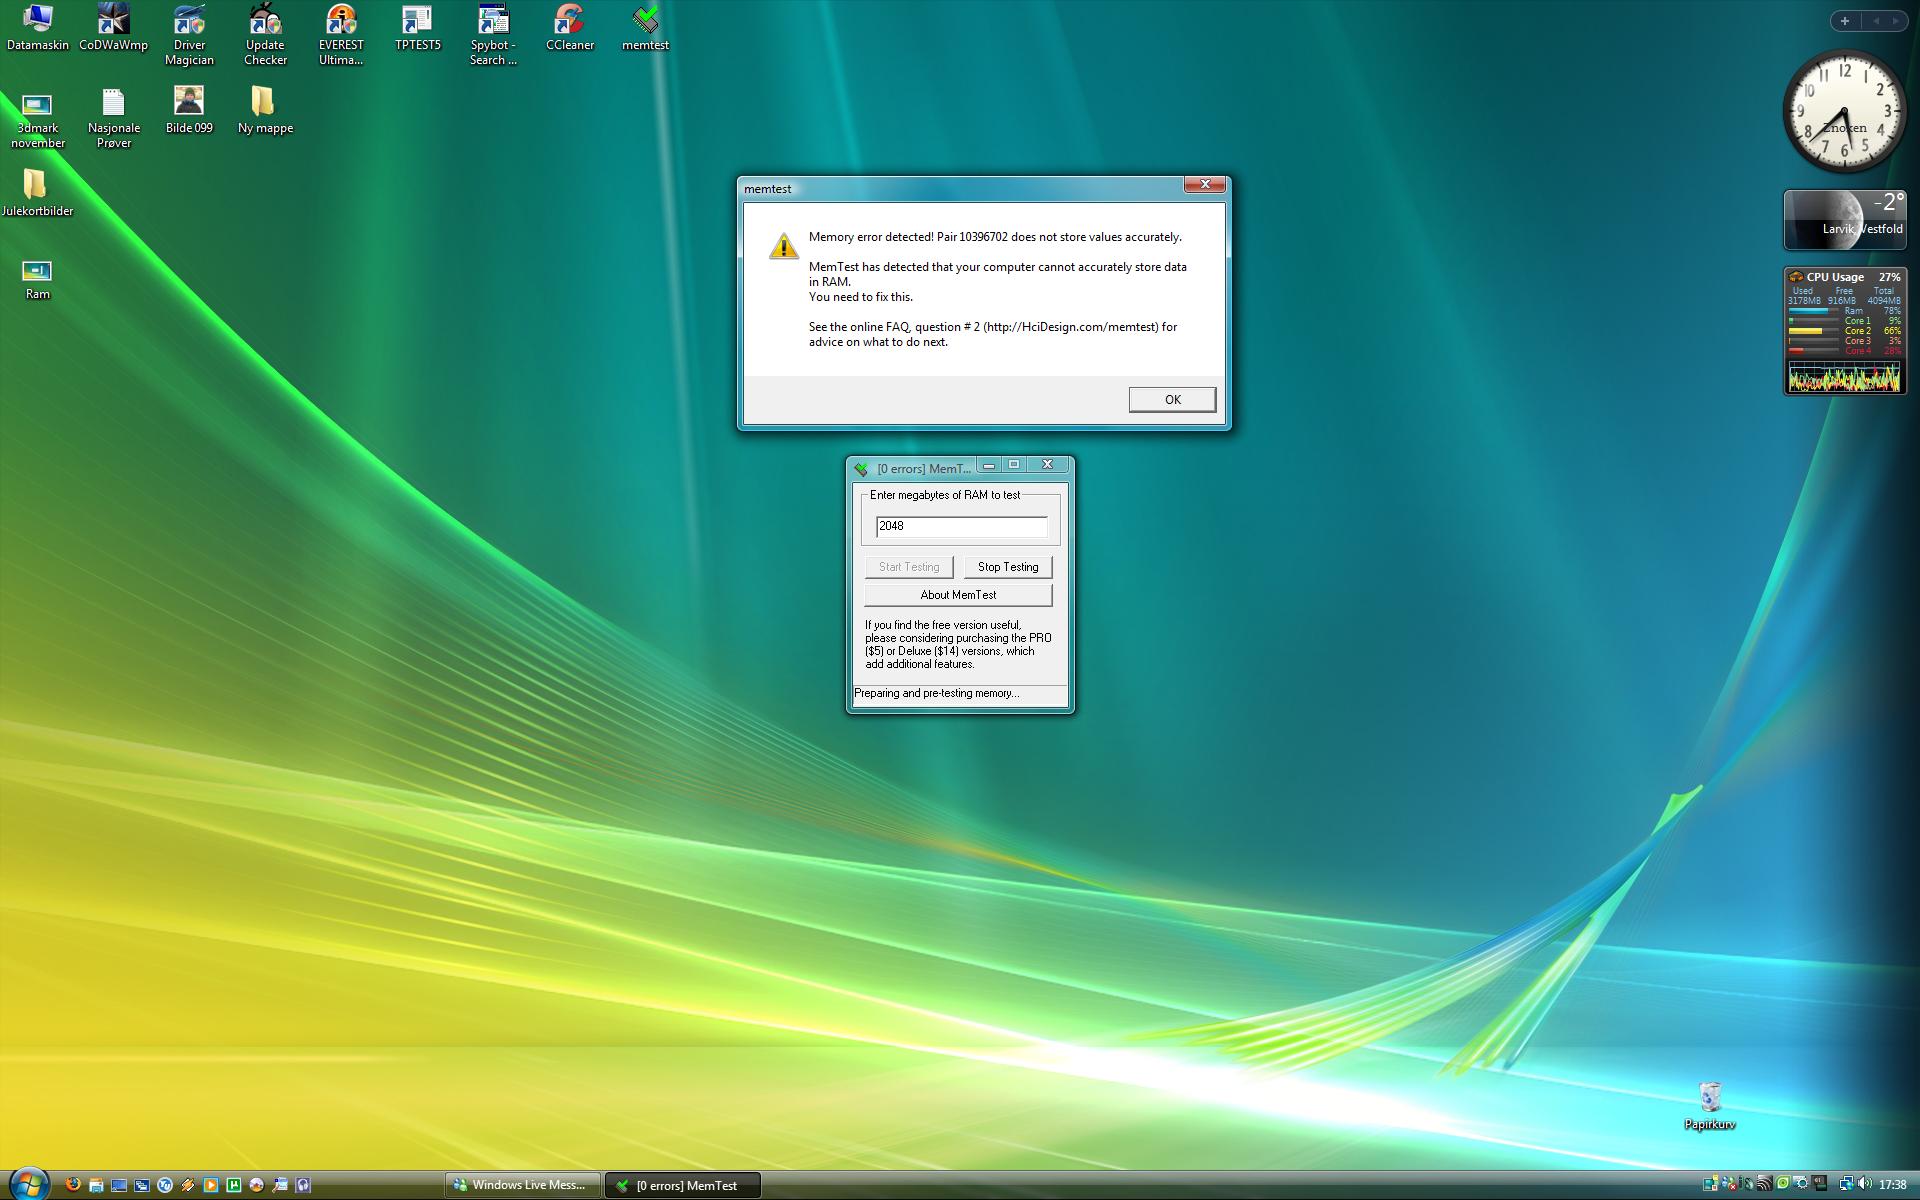Click the sidebar add gadget plus button
1920x1200 pixels.
click(1845, 21)
